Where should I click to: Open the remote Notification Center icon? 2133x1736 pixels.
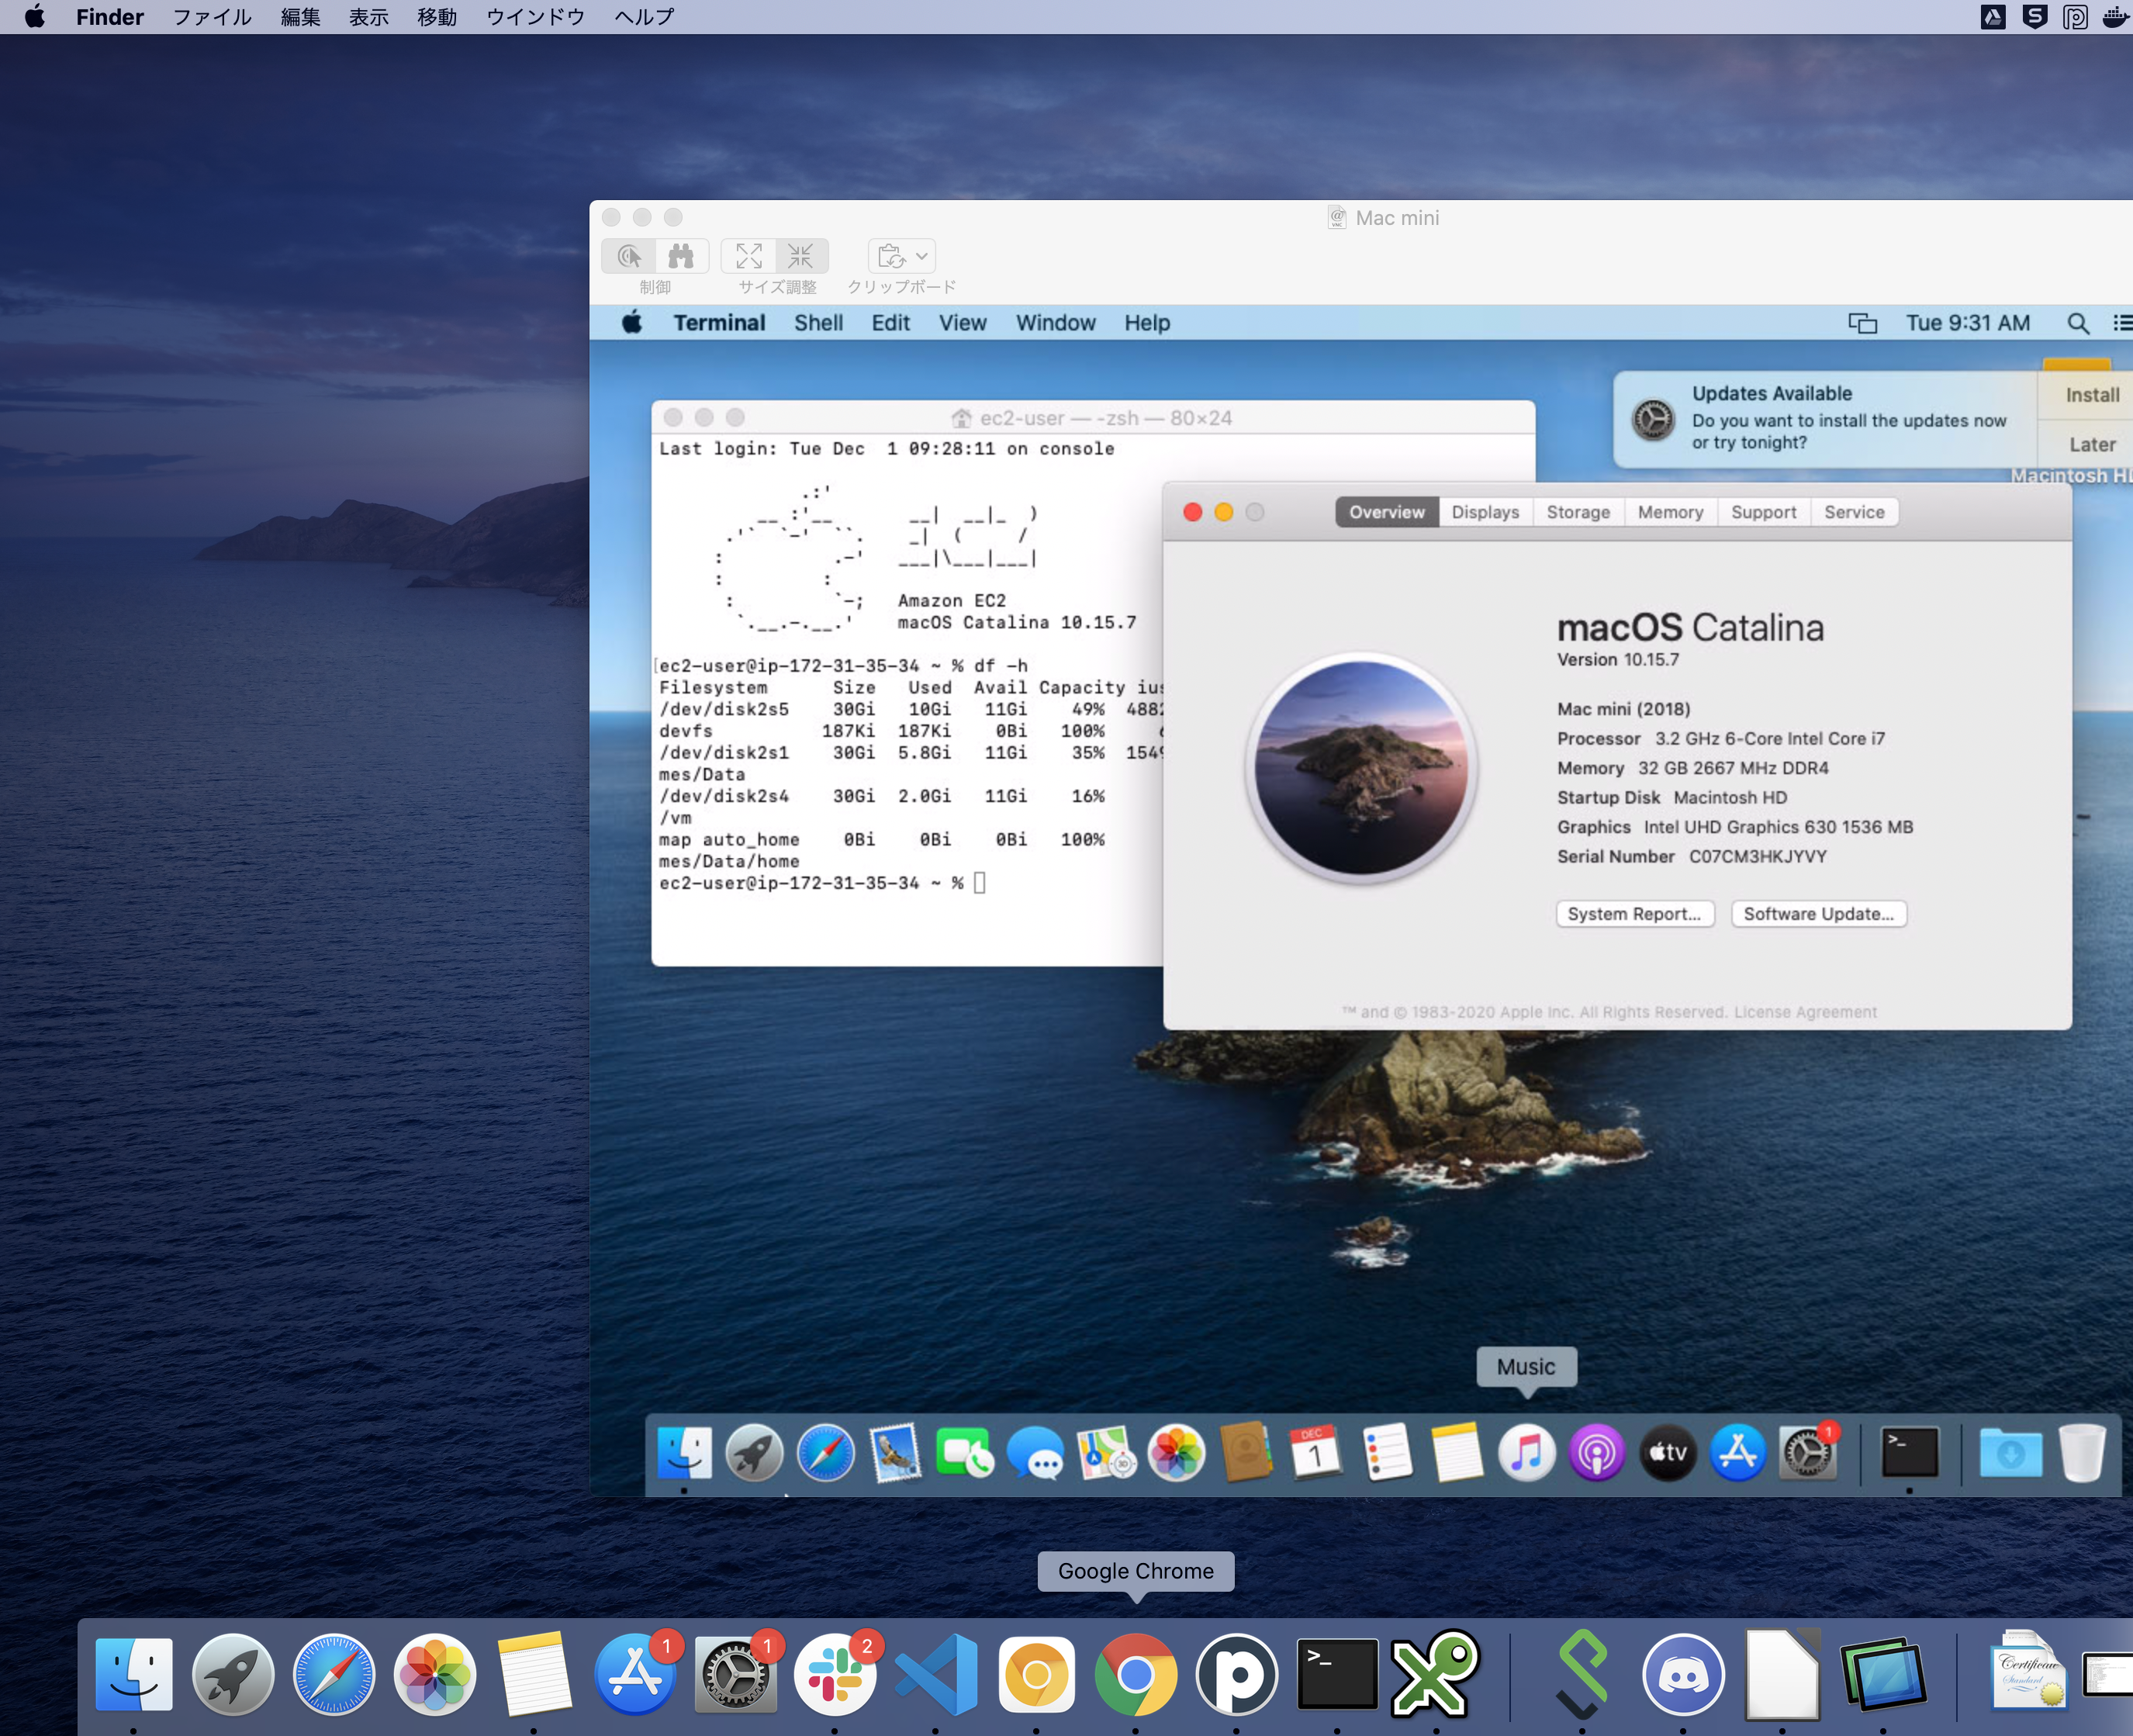pos(2122,323)
